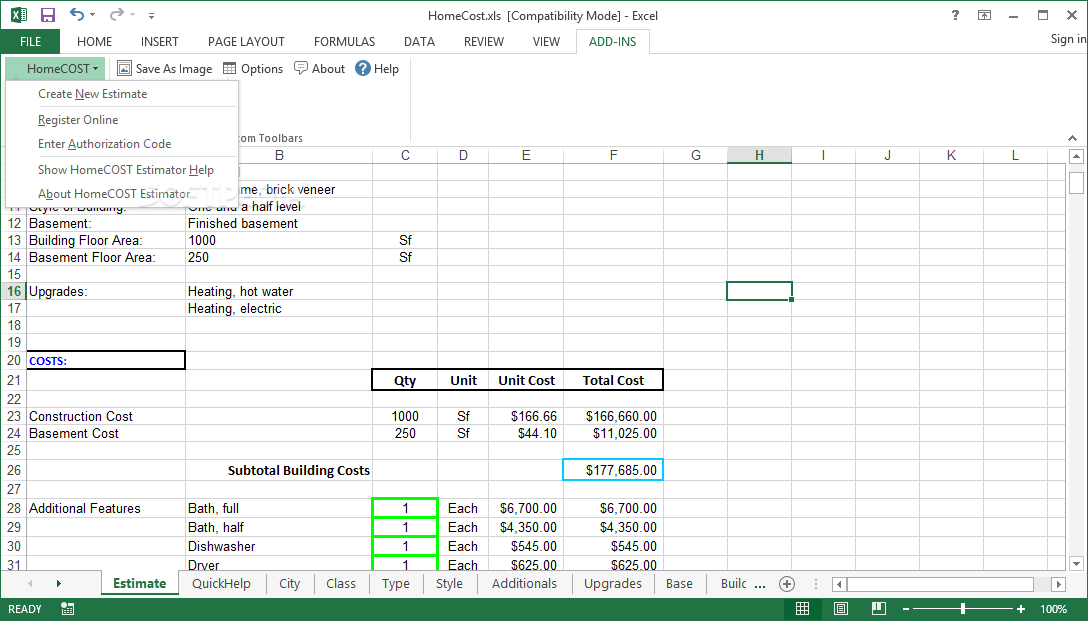This screenshot has width=1088, height=621.
Task: Open Ribbon Display Options icon
Action: [985, 15]
